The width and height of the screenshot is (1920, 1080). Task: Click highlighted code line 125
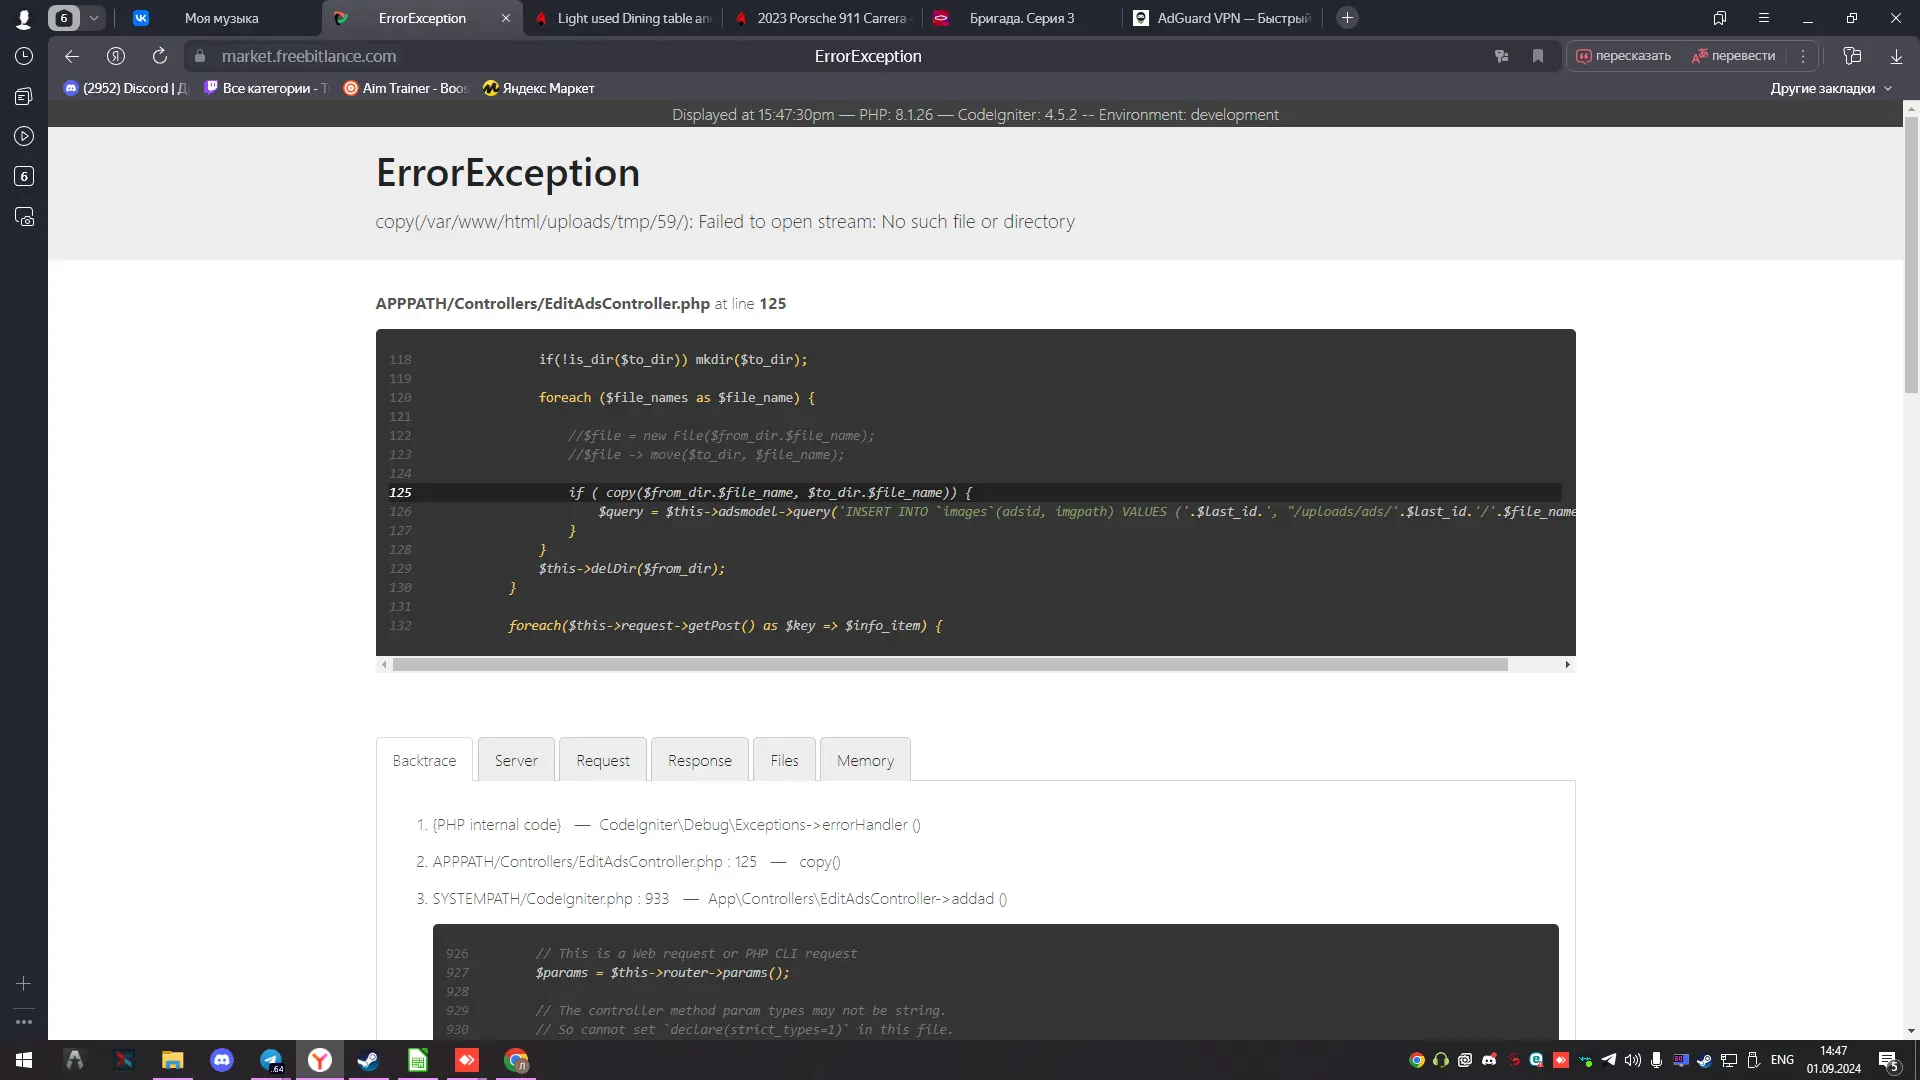coord(975,492)
